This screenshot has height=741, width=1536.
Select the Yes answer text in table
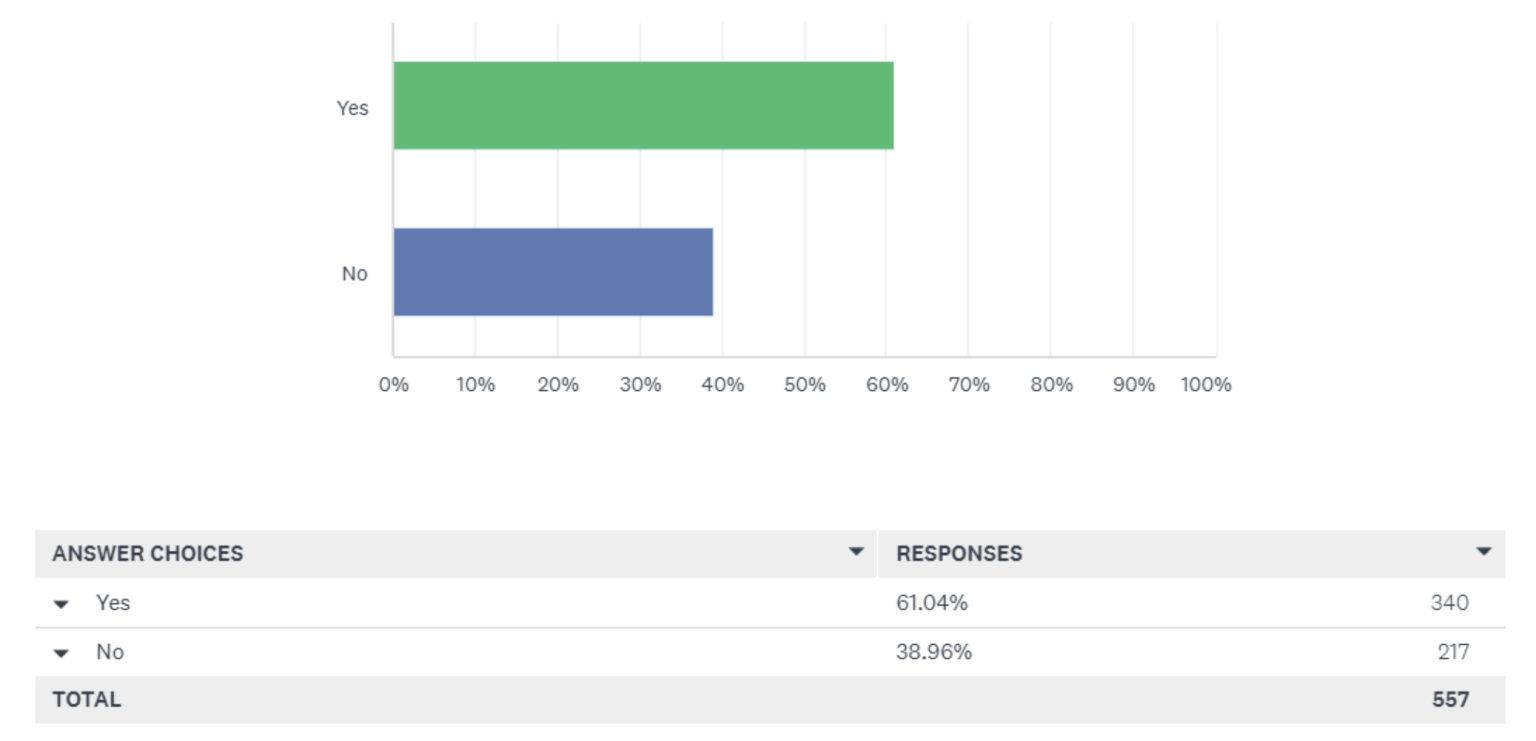click(113, 603)
